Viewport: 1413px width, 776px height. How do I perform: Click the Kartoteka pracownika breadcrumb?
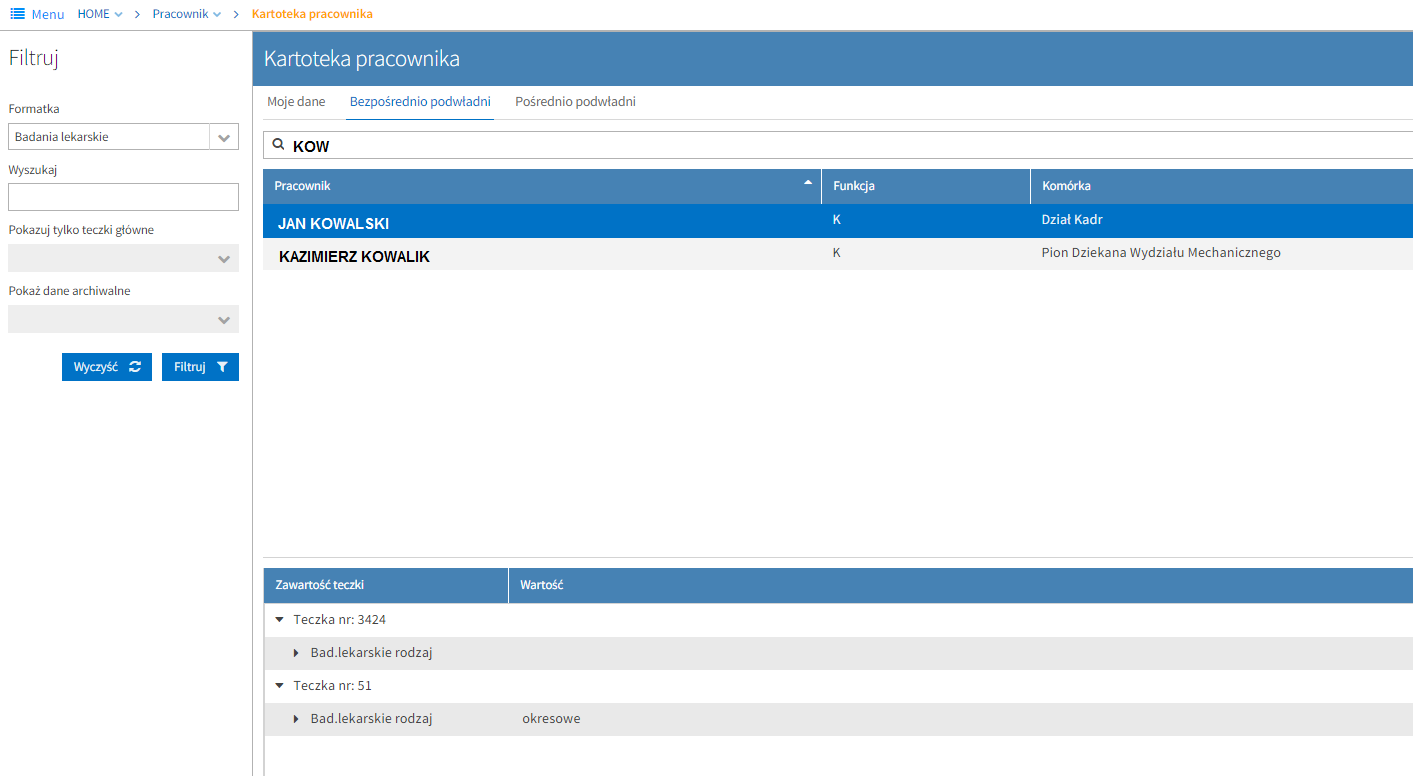(x=312, y=14)
